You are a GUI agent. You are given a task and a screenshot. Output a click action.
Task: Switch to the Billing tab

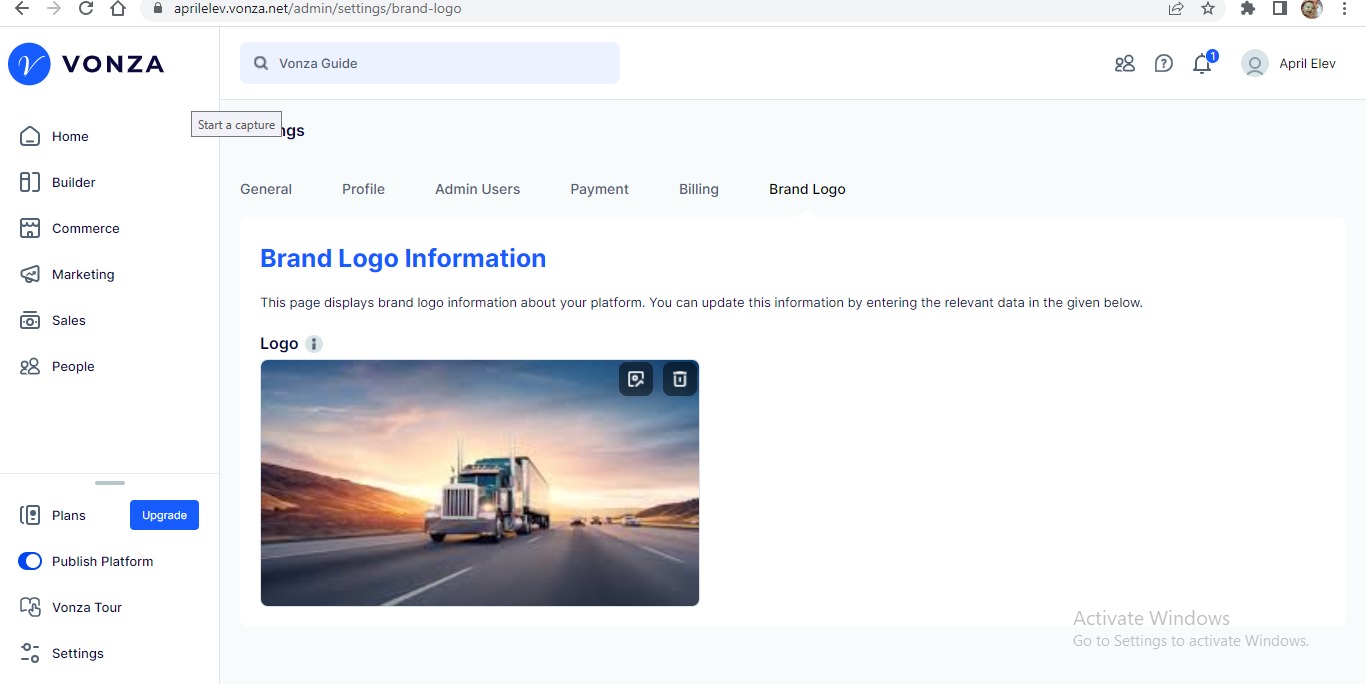click(698, 189)
